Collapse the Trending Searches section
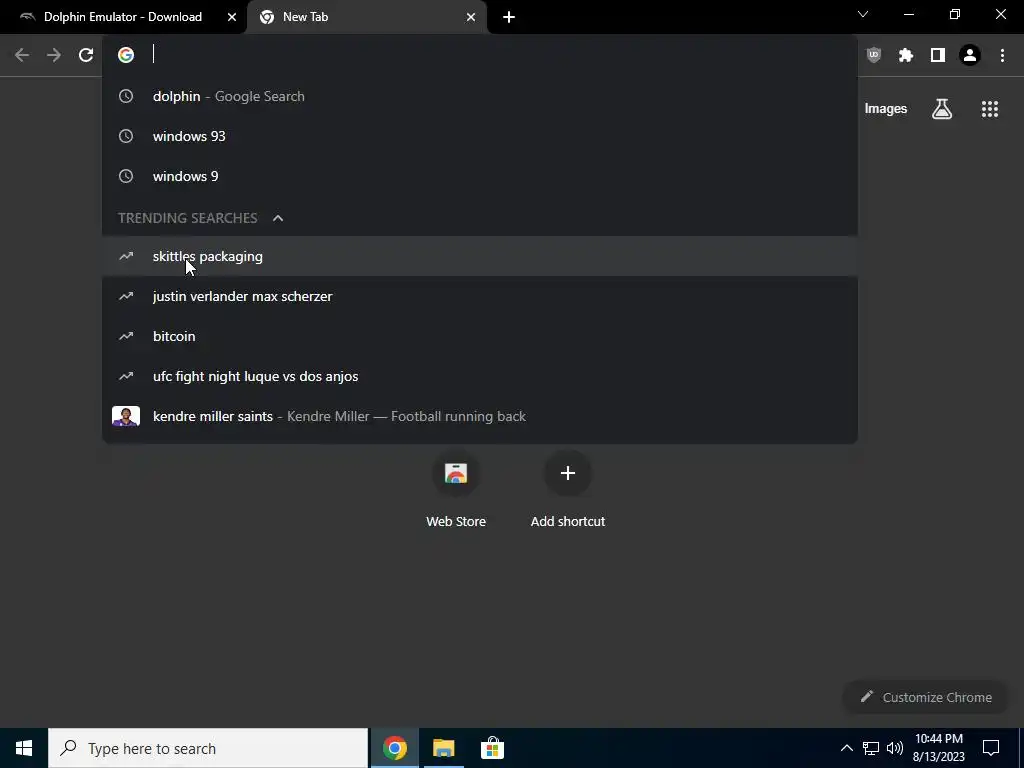This screenshot has height=768, width=1024. point(278,218)
